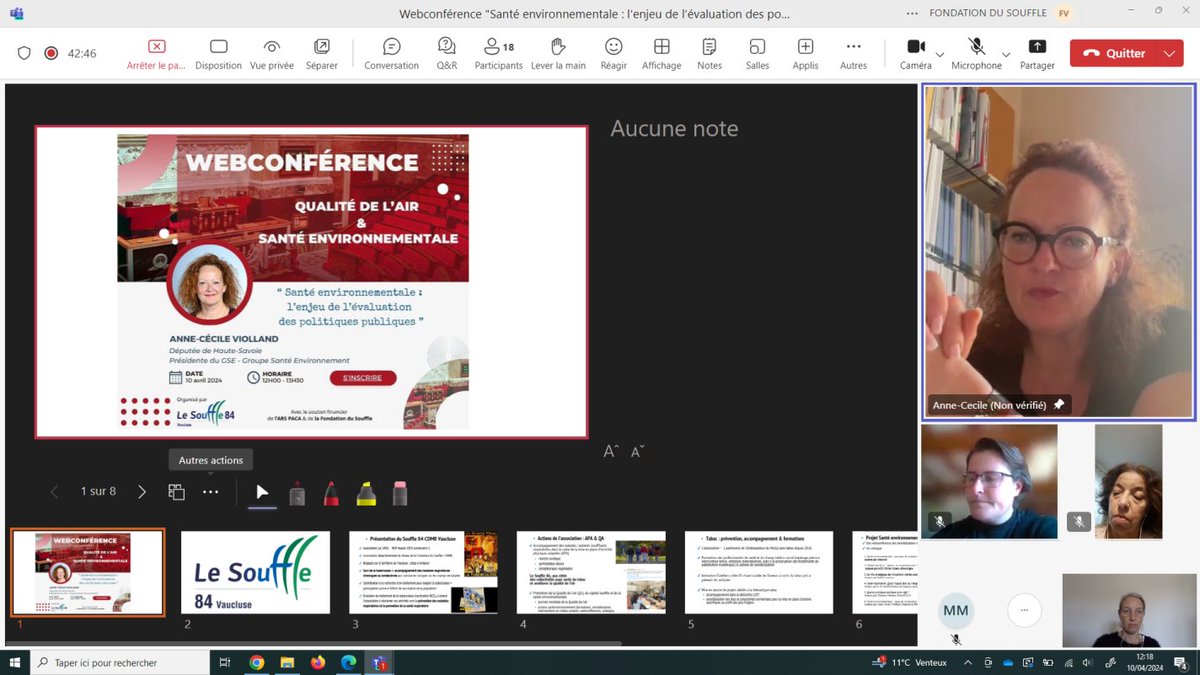Viewport: 1200px width, 675px height.
Task: Open the Salles breakout rooms
Action: pos(757,53)
